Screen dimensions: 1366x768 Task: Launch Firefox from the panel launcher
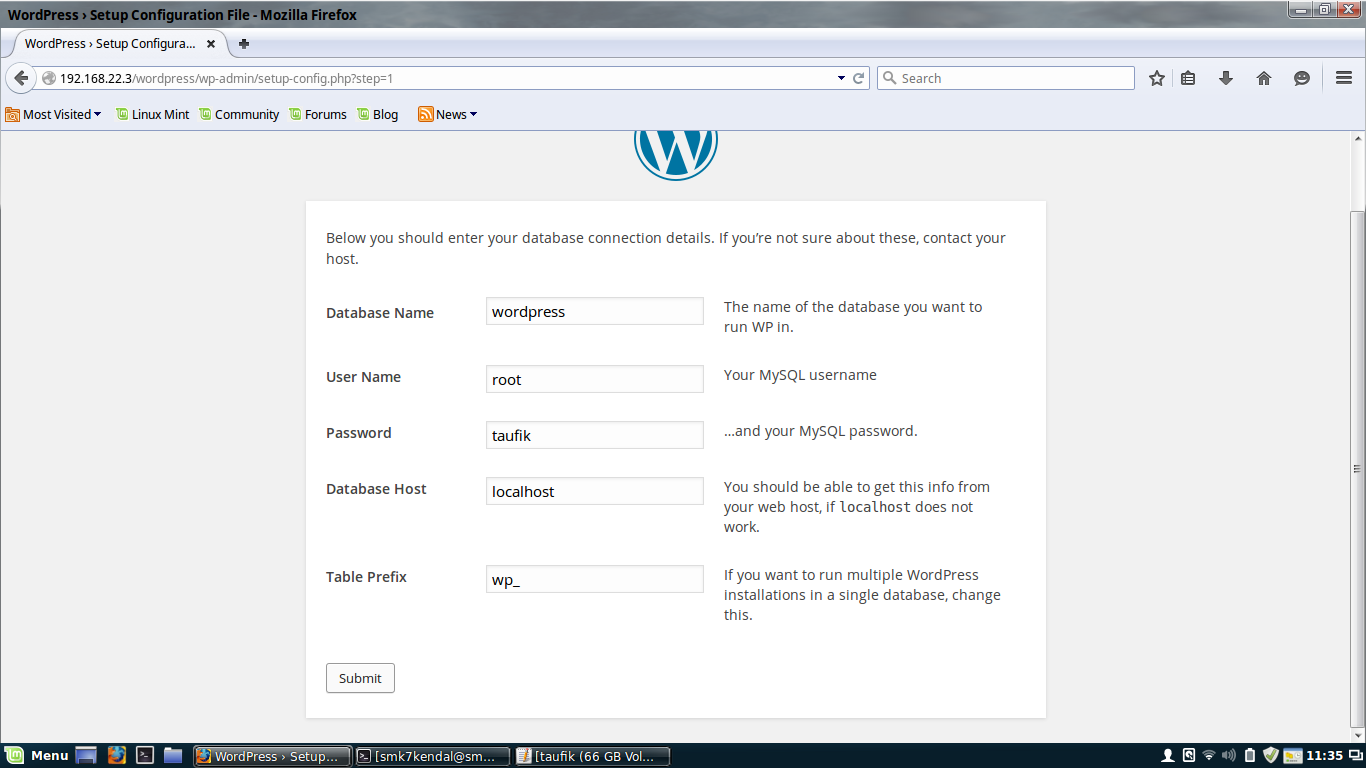point(116,755)
